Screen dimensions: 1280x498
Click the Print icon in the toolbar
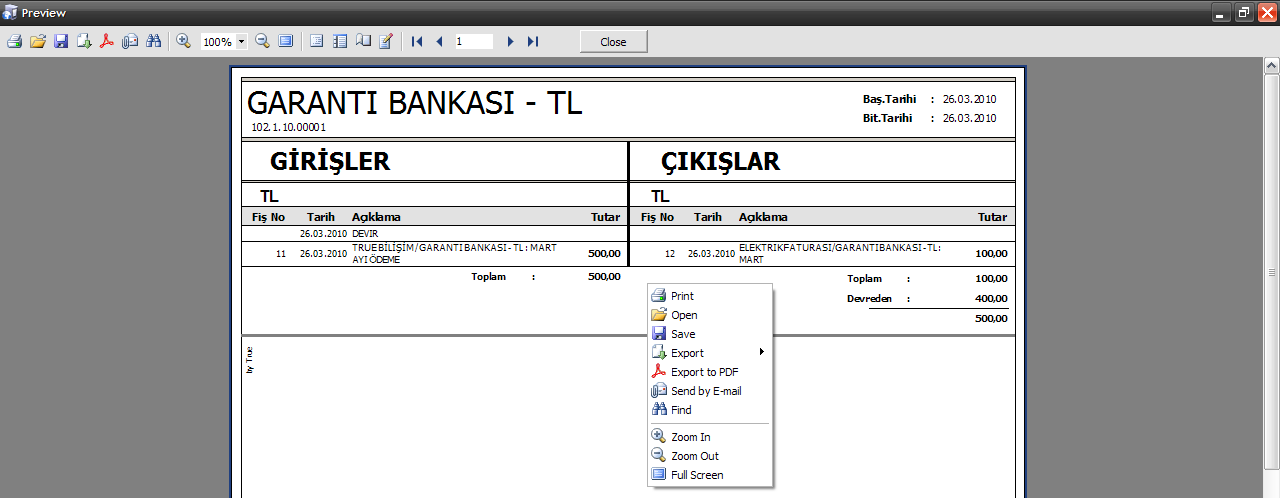[14, 41]
